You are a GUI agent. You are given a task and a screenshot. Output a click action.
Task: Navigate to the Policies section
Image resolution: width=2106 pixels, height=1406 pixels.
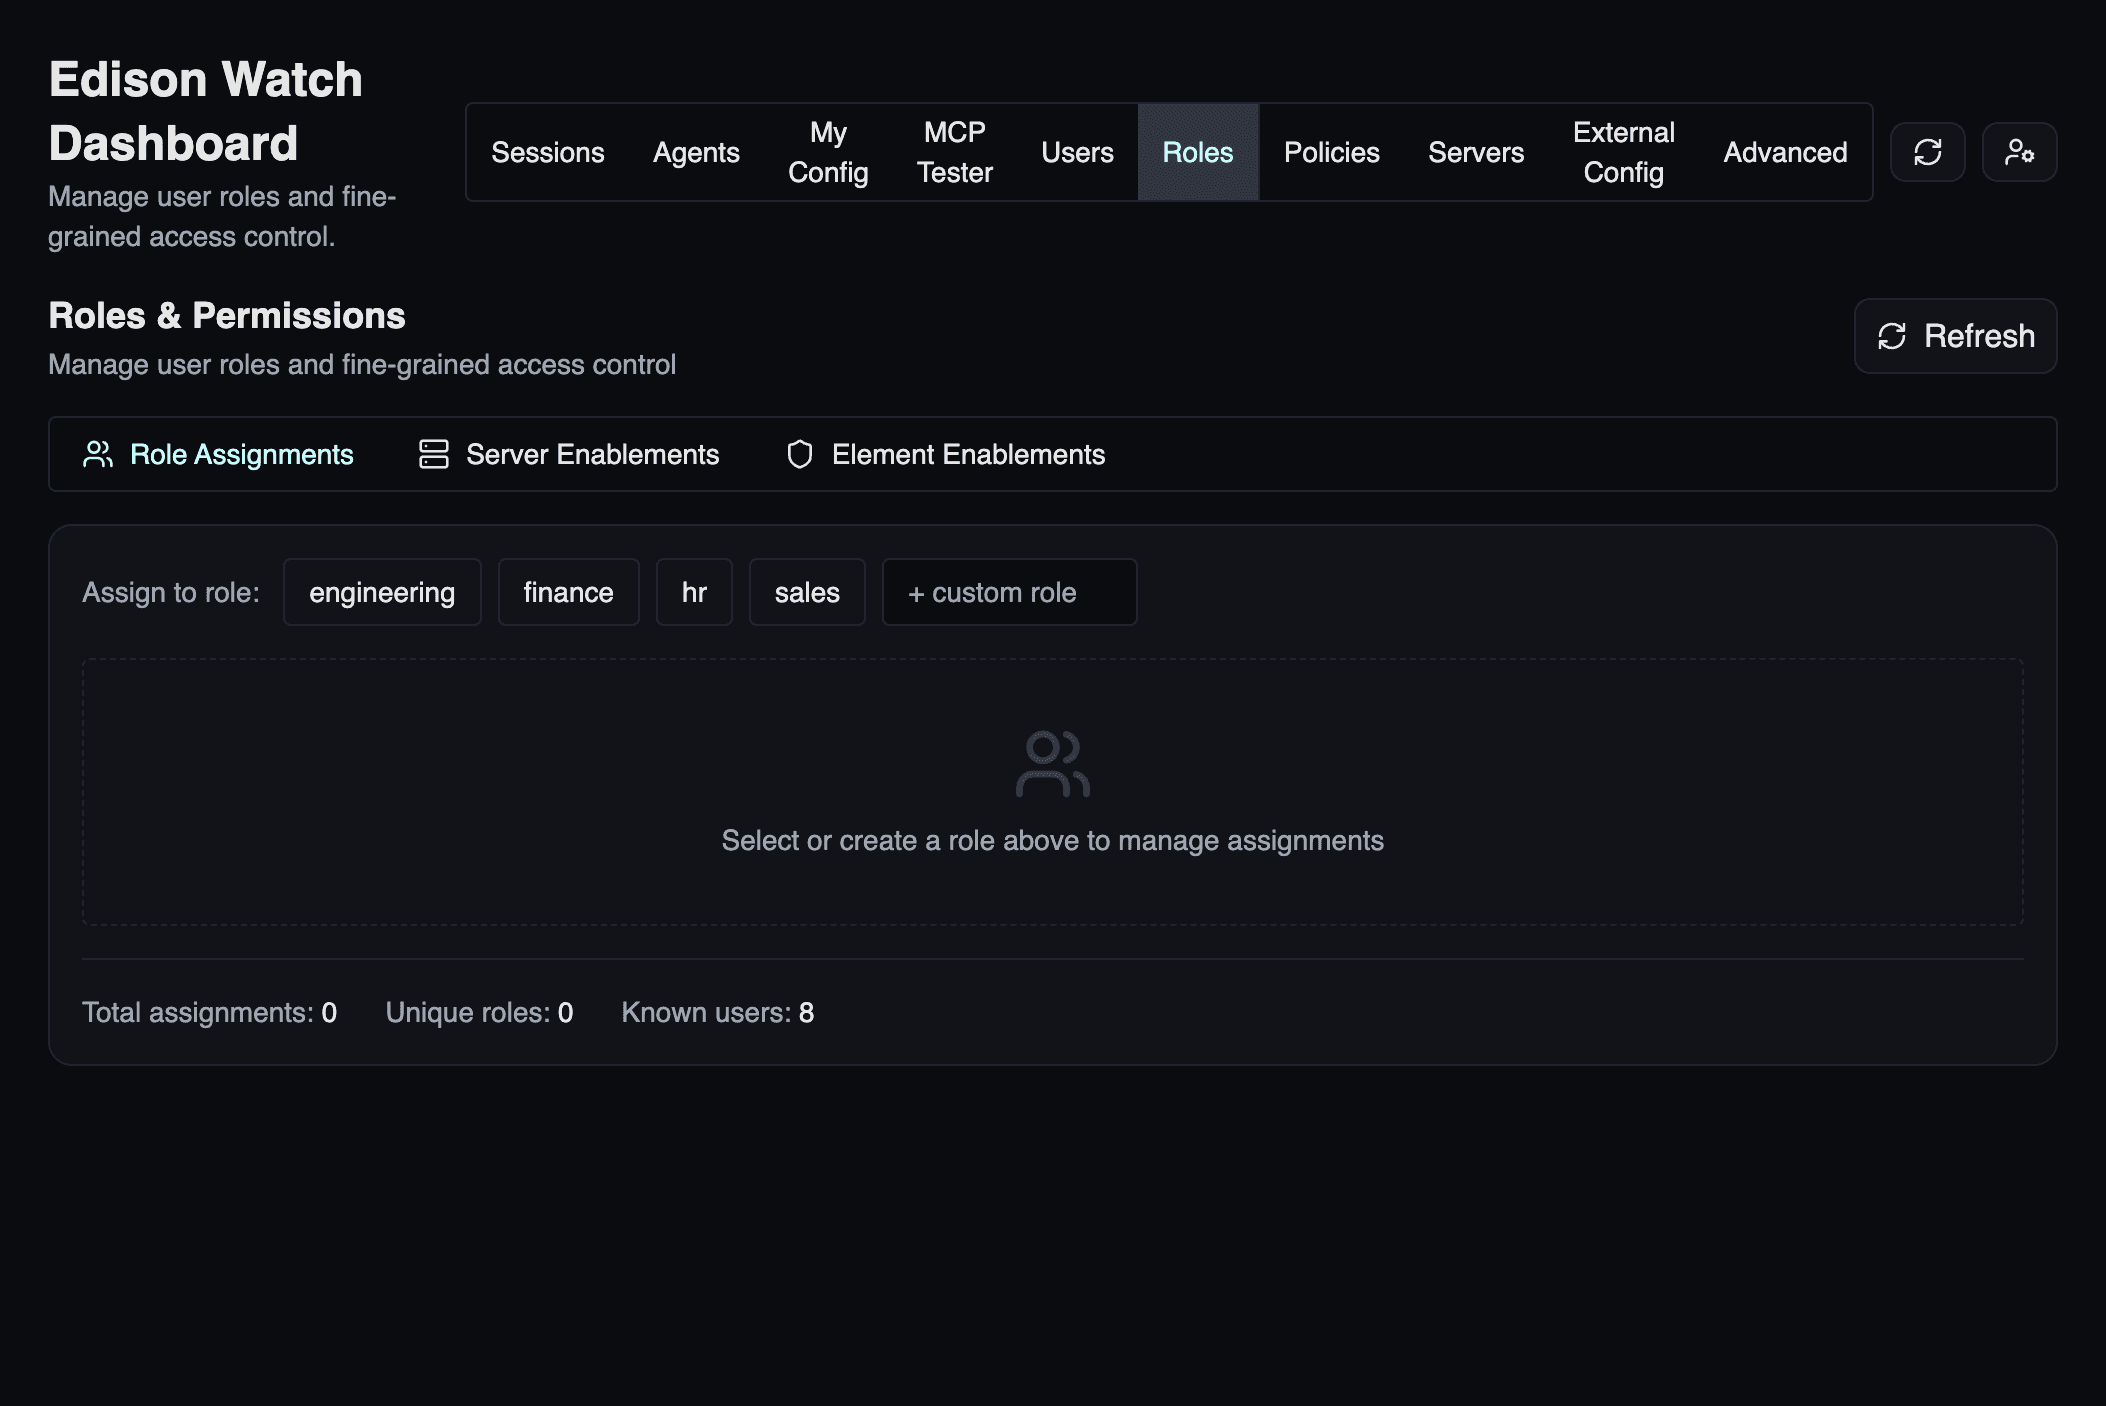[x=1331, y=152]
